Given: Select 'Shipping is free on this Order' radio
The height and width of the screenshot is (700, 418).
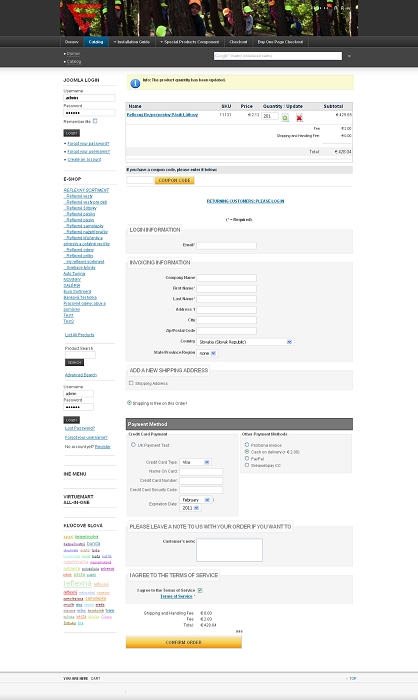Looking at the screenshot, I should coord(130,403).
